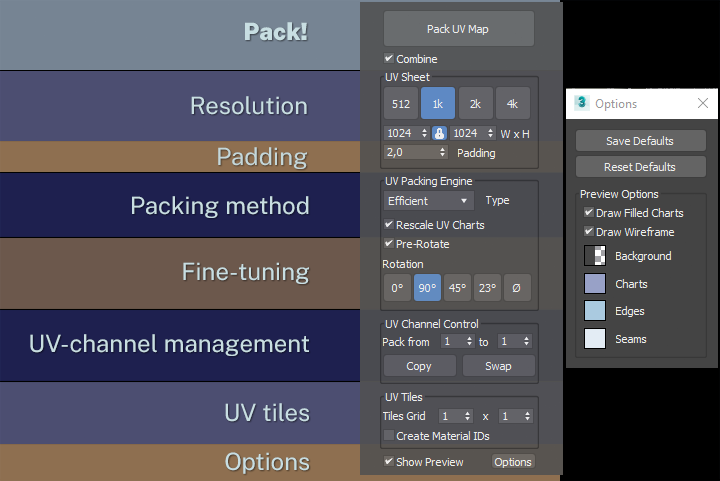This screenshot has width=720, height=481.
Task: Close the Options dialog window
Action: click(x=702, y=103)
